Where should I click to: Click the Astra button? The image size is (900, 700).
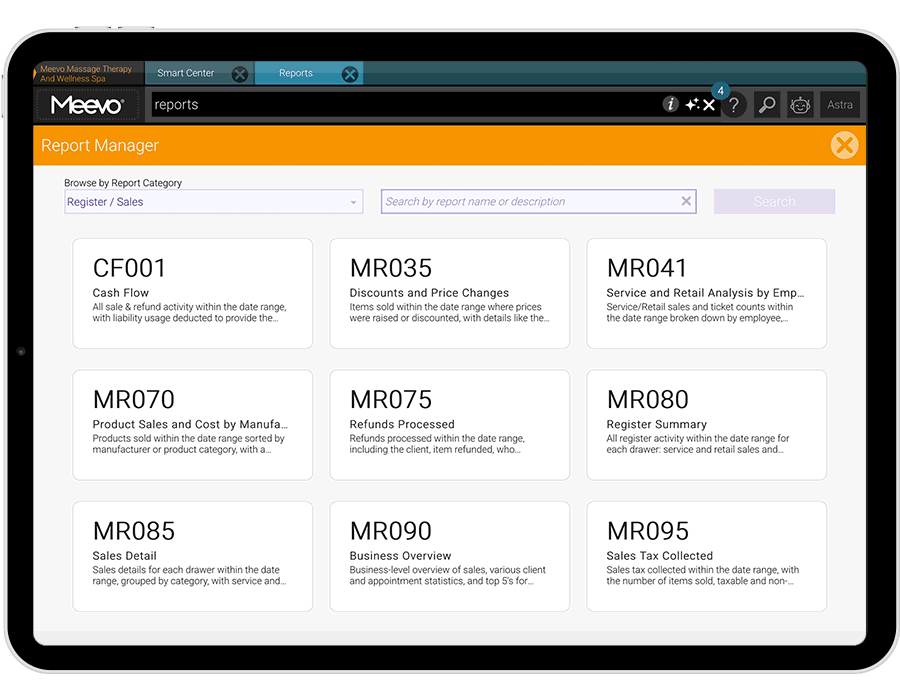click(840, 105)
